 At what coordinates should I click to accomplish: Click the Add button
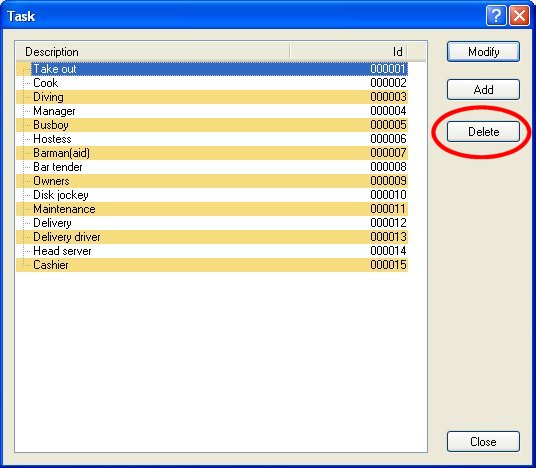pyautogui.click(x=483, y=90)
